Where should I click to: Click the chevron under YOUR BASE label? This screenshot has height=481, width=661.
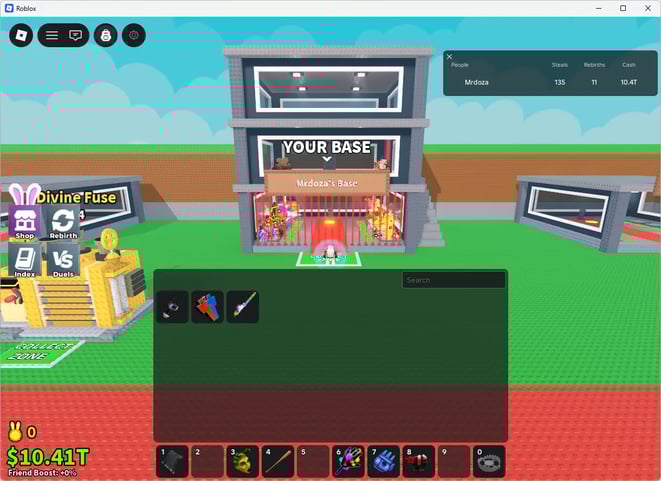click(326, 160)
